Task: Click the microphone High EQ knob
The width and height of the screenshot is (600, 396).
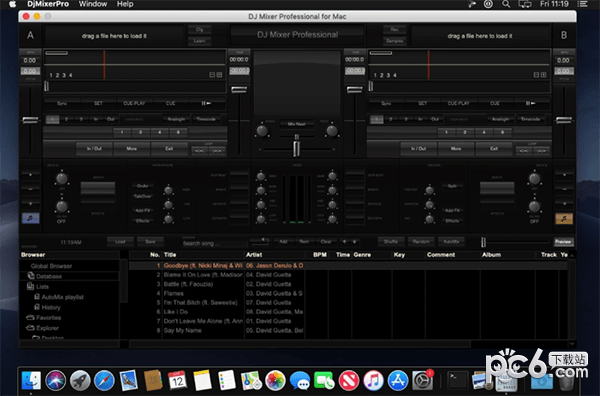Action: 168,190
